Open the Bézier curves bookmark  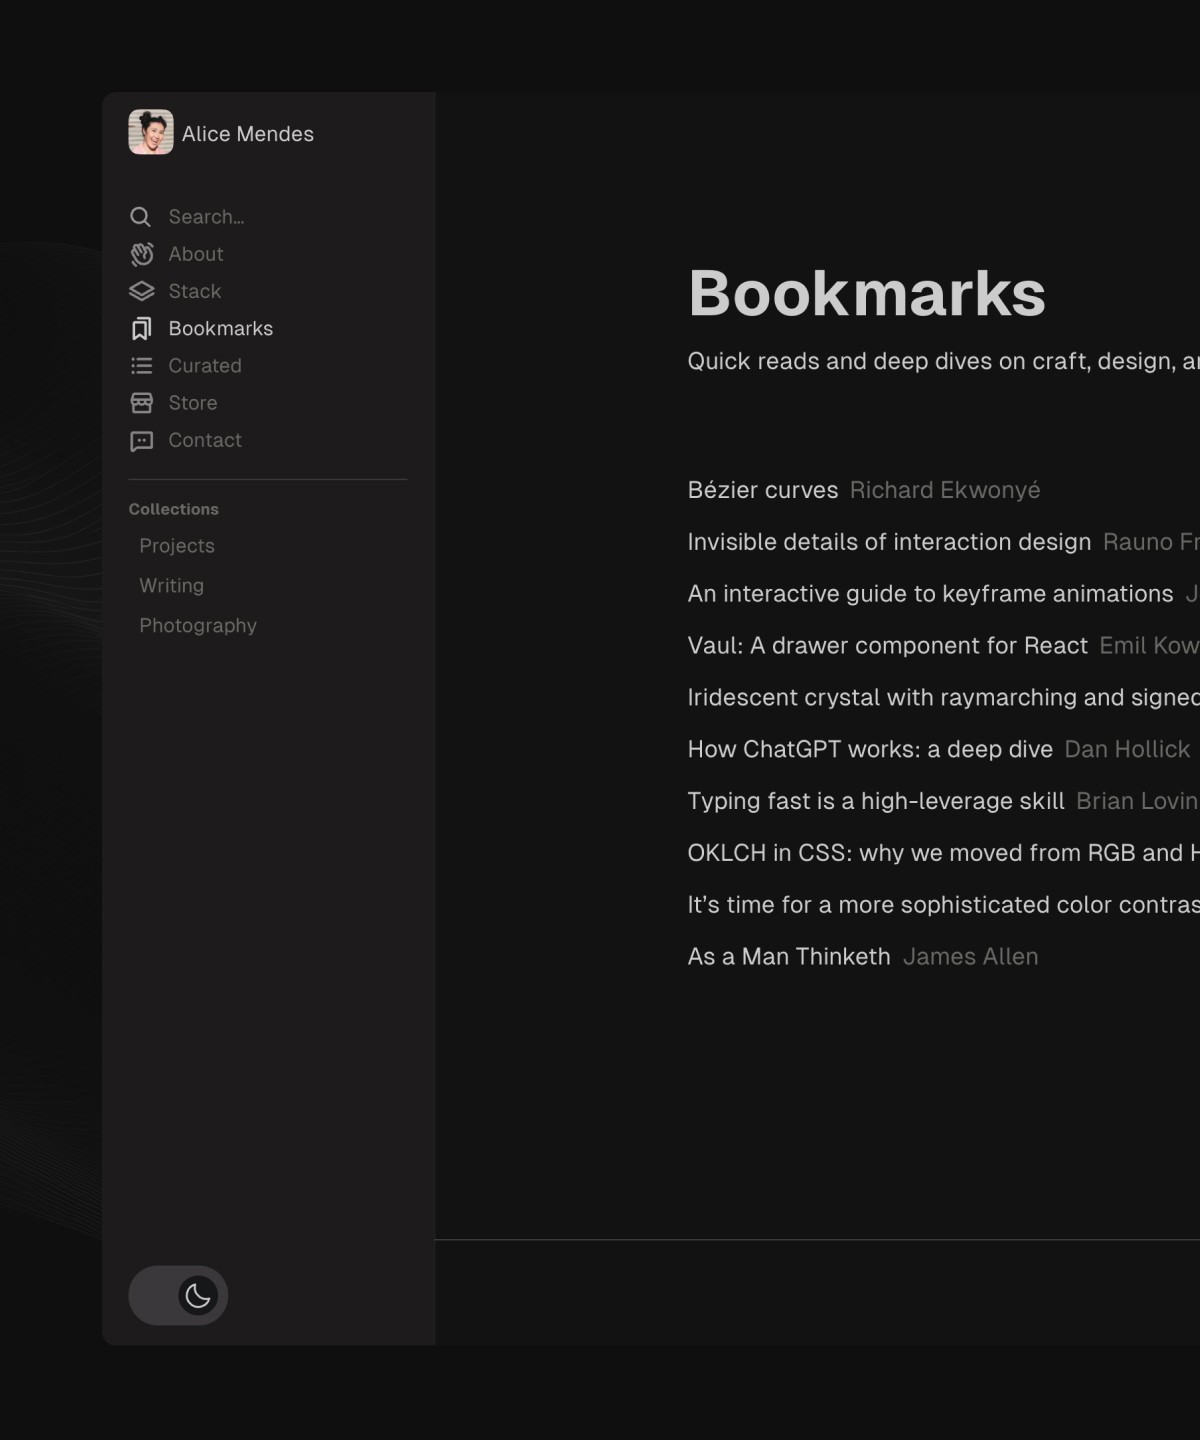click(x=762, y=490)
